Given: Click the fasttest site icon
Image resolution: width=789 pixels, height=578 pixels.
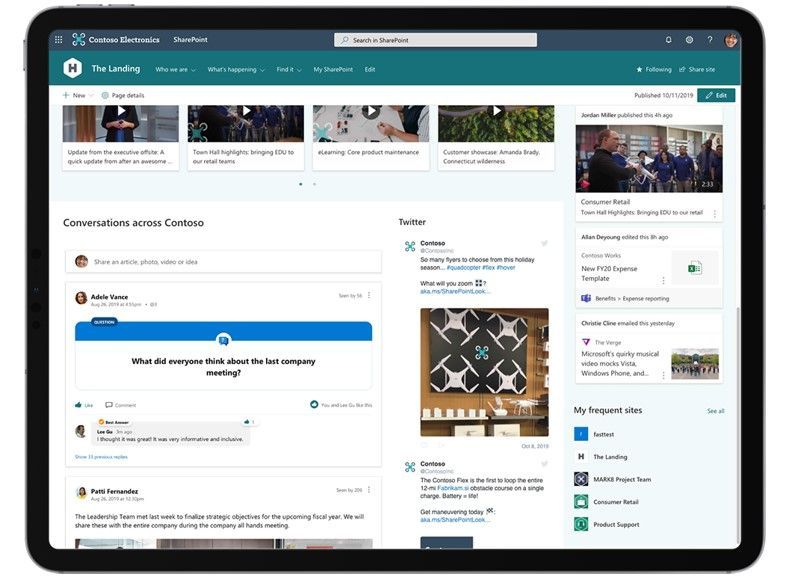Looking at the screenshot, I should point(581,434).
